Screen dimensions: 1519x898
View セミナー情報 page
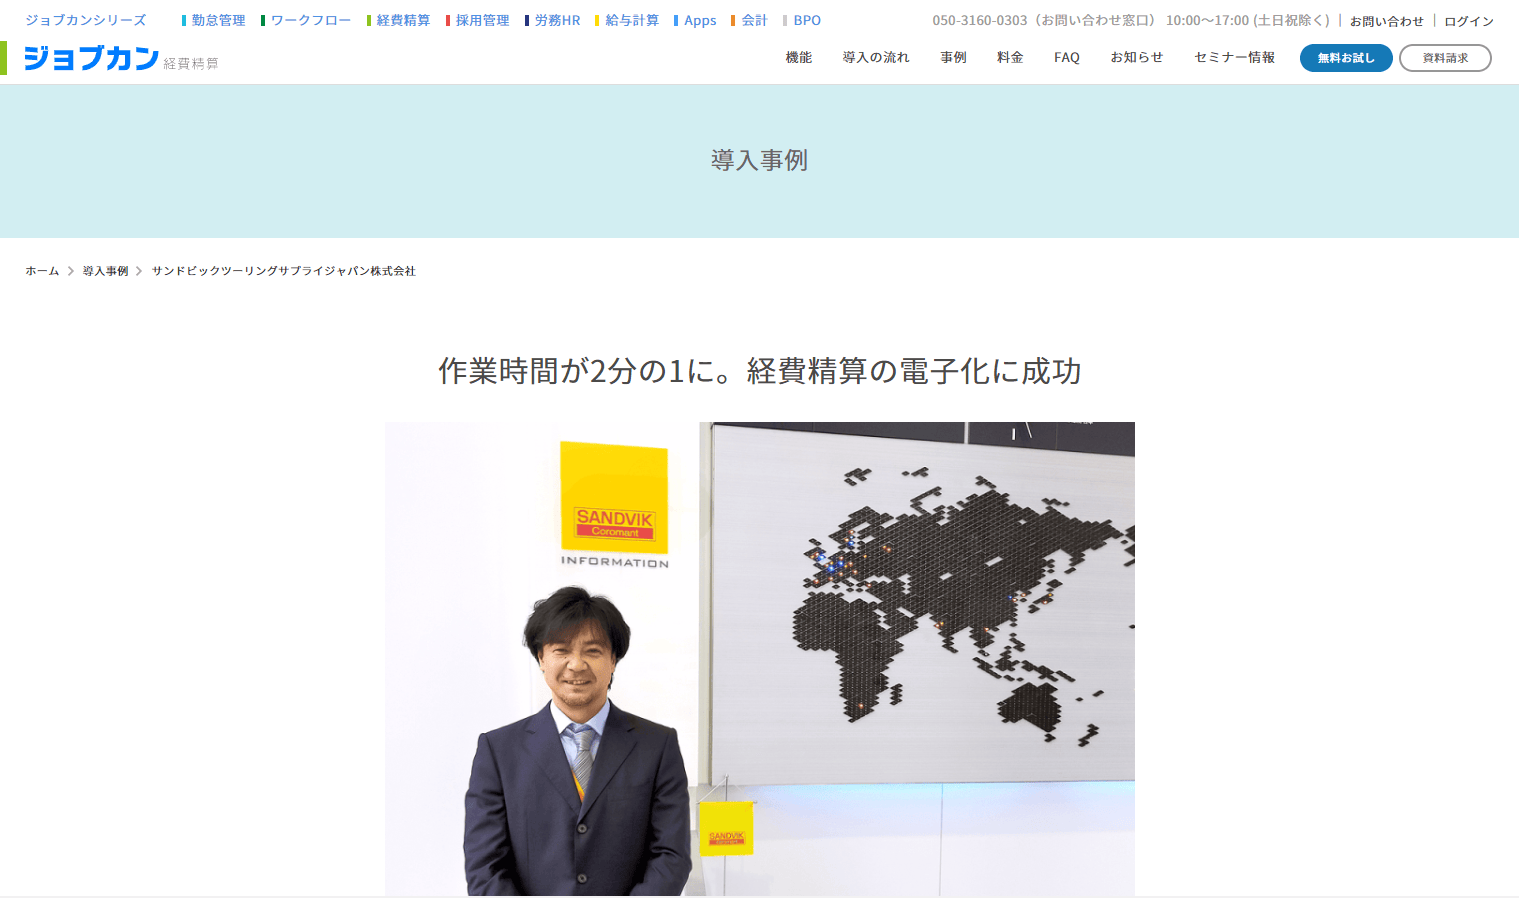pos(1234,58)
